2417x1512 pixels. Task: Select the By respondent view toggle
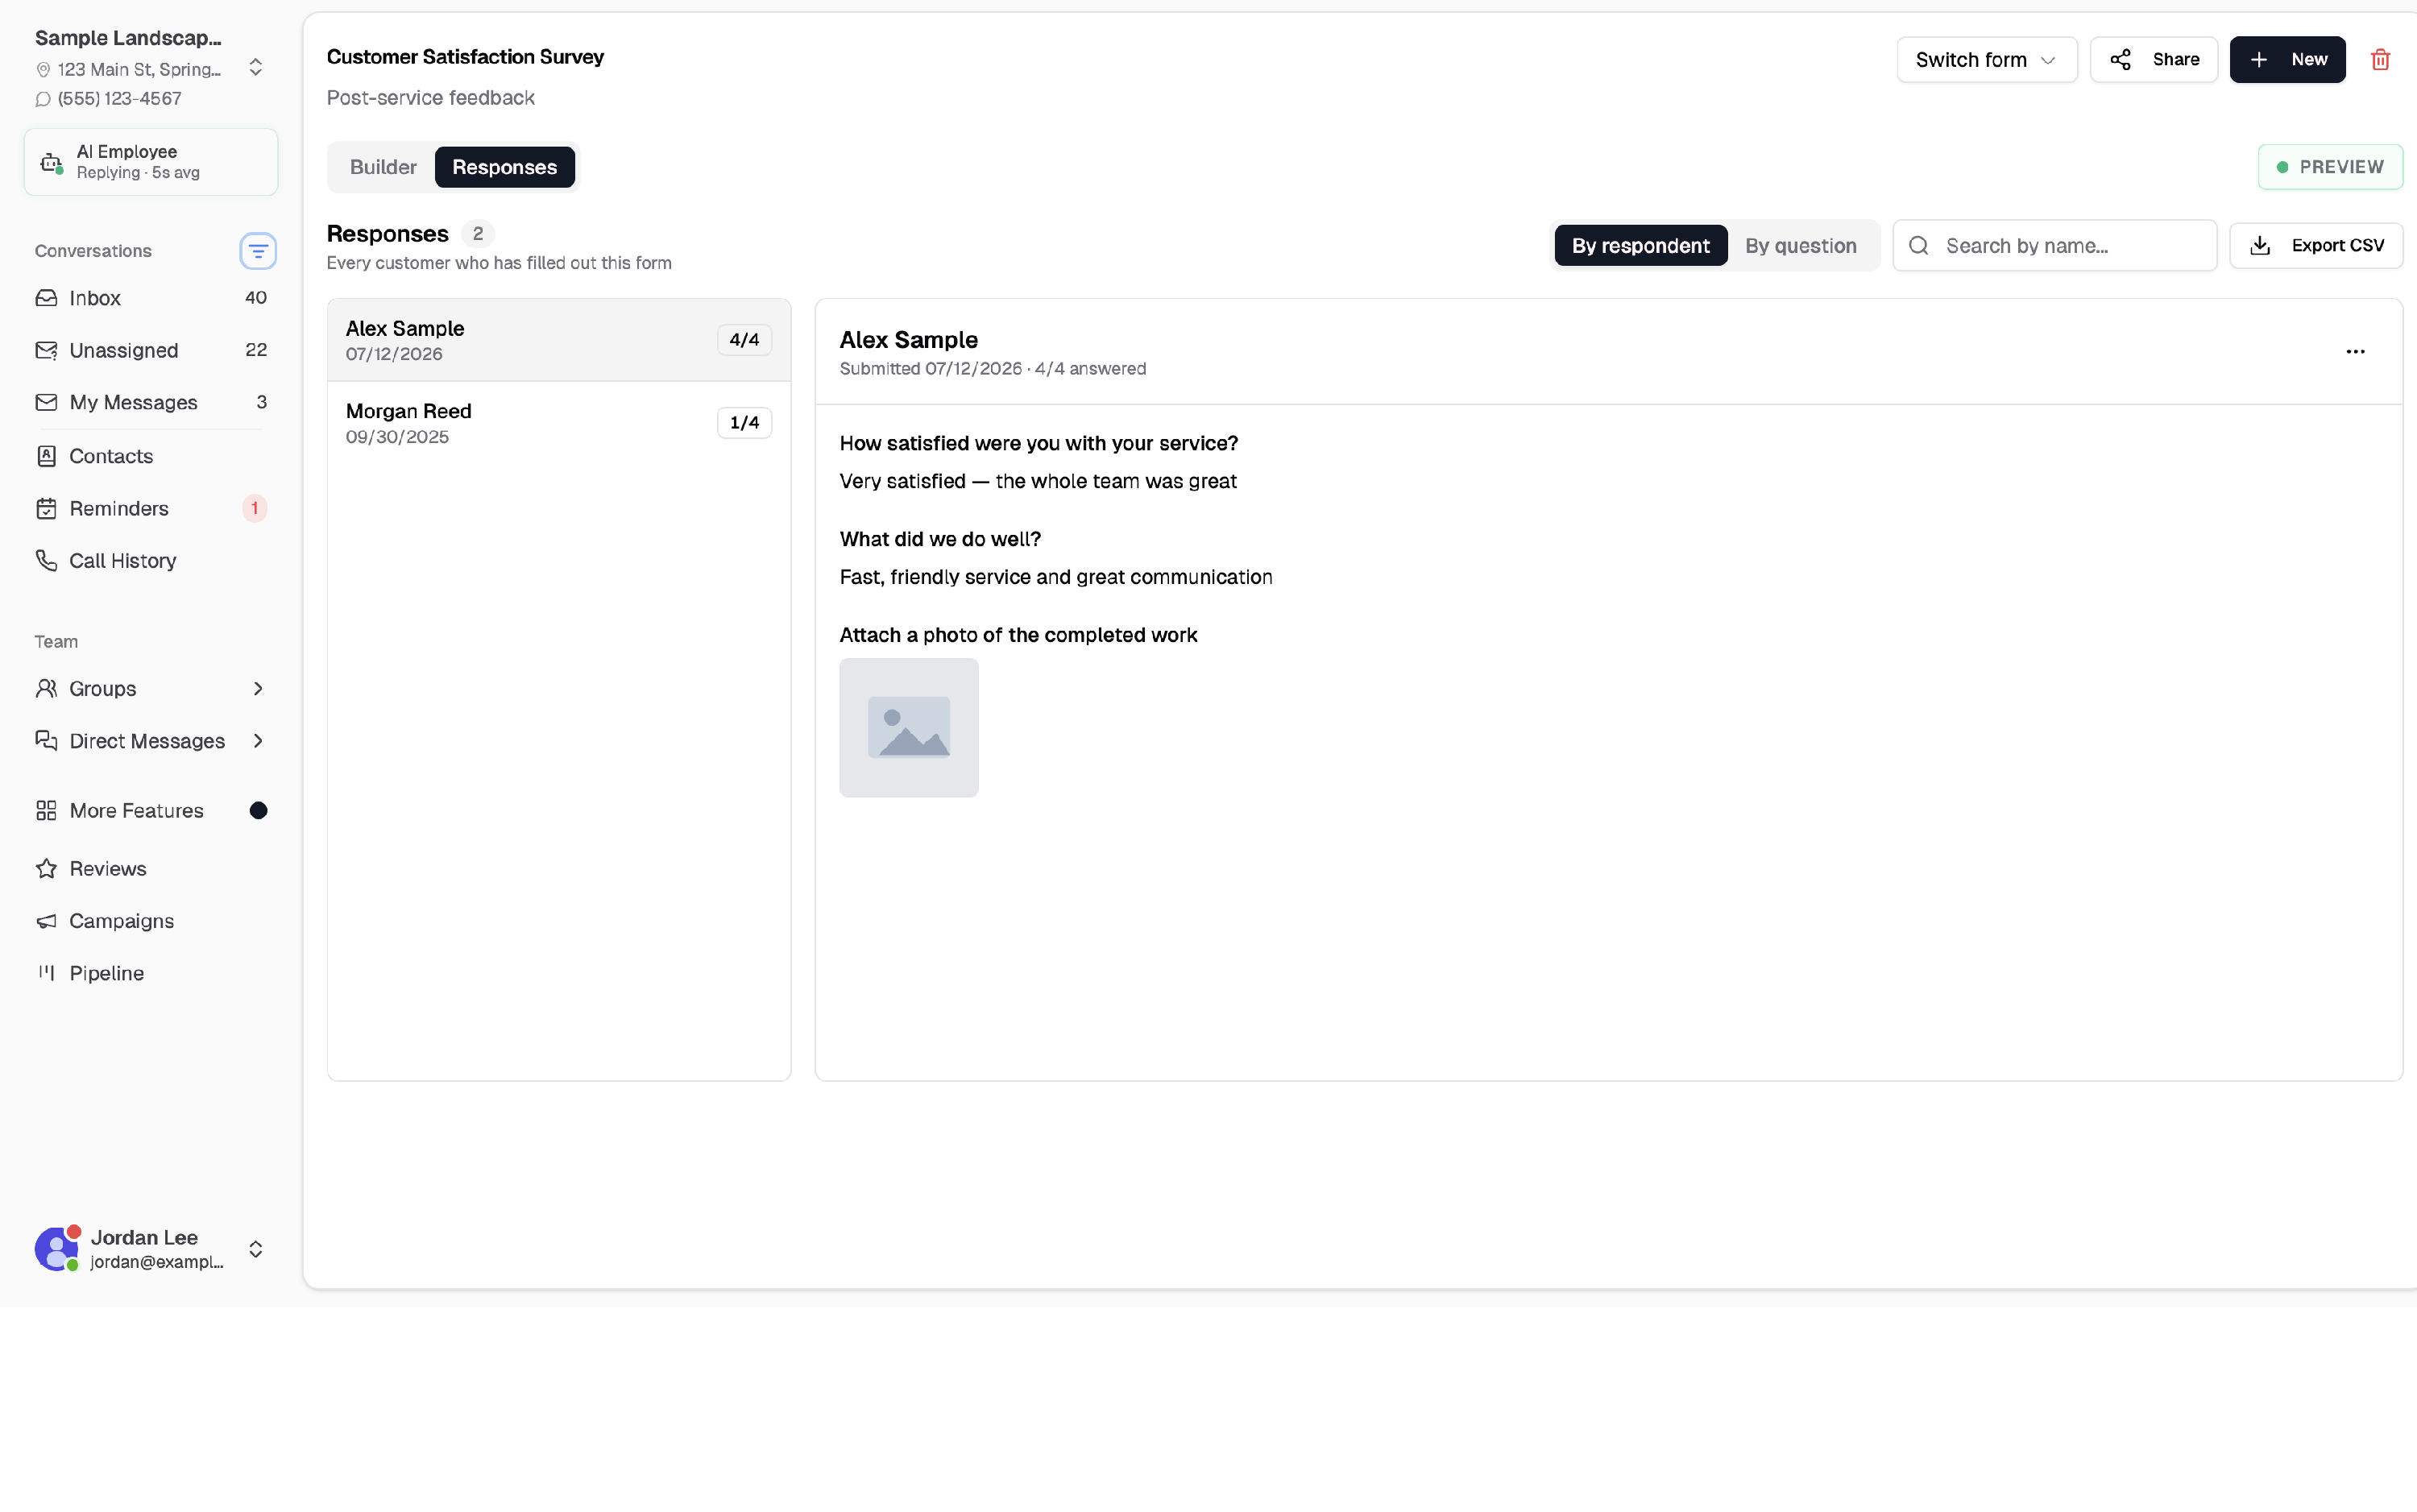click(x=1640, y=246)
